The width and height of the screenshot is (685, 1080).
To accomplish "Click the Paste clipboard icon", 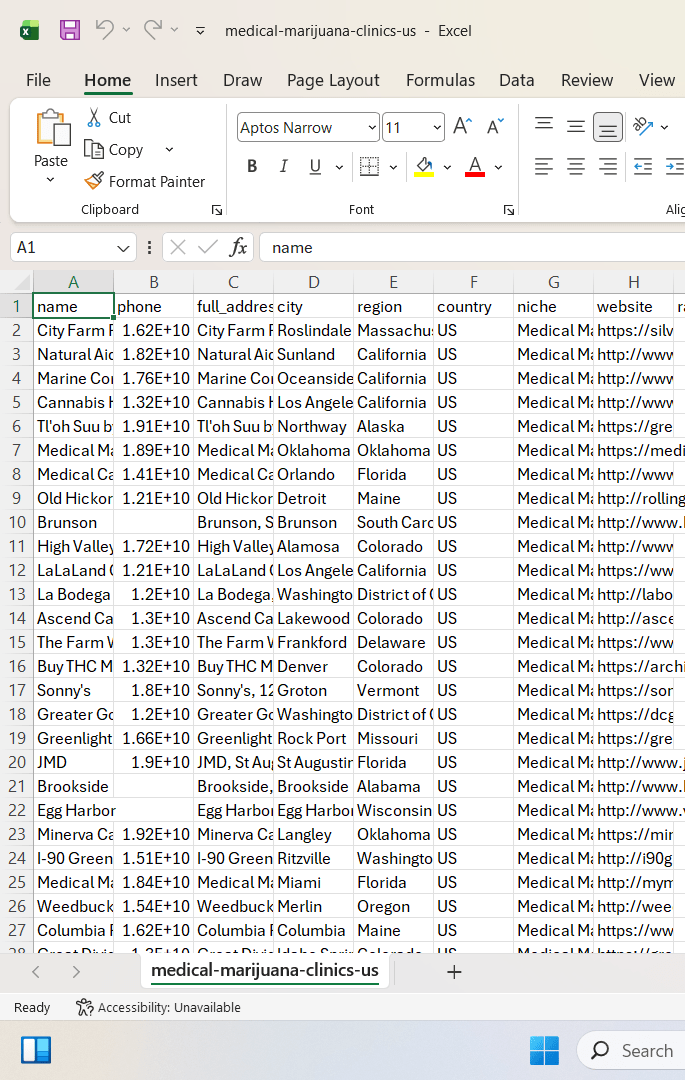I will tap(52, 128).
